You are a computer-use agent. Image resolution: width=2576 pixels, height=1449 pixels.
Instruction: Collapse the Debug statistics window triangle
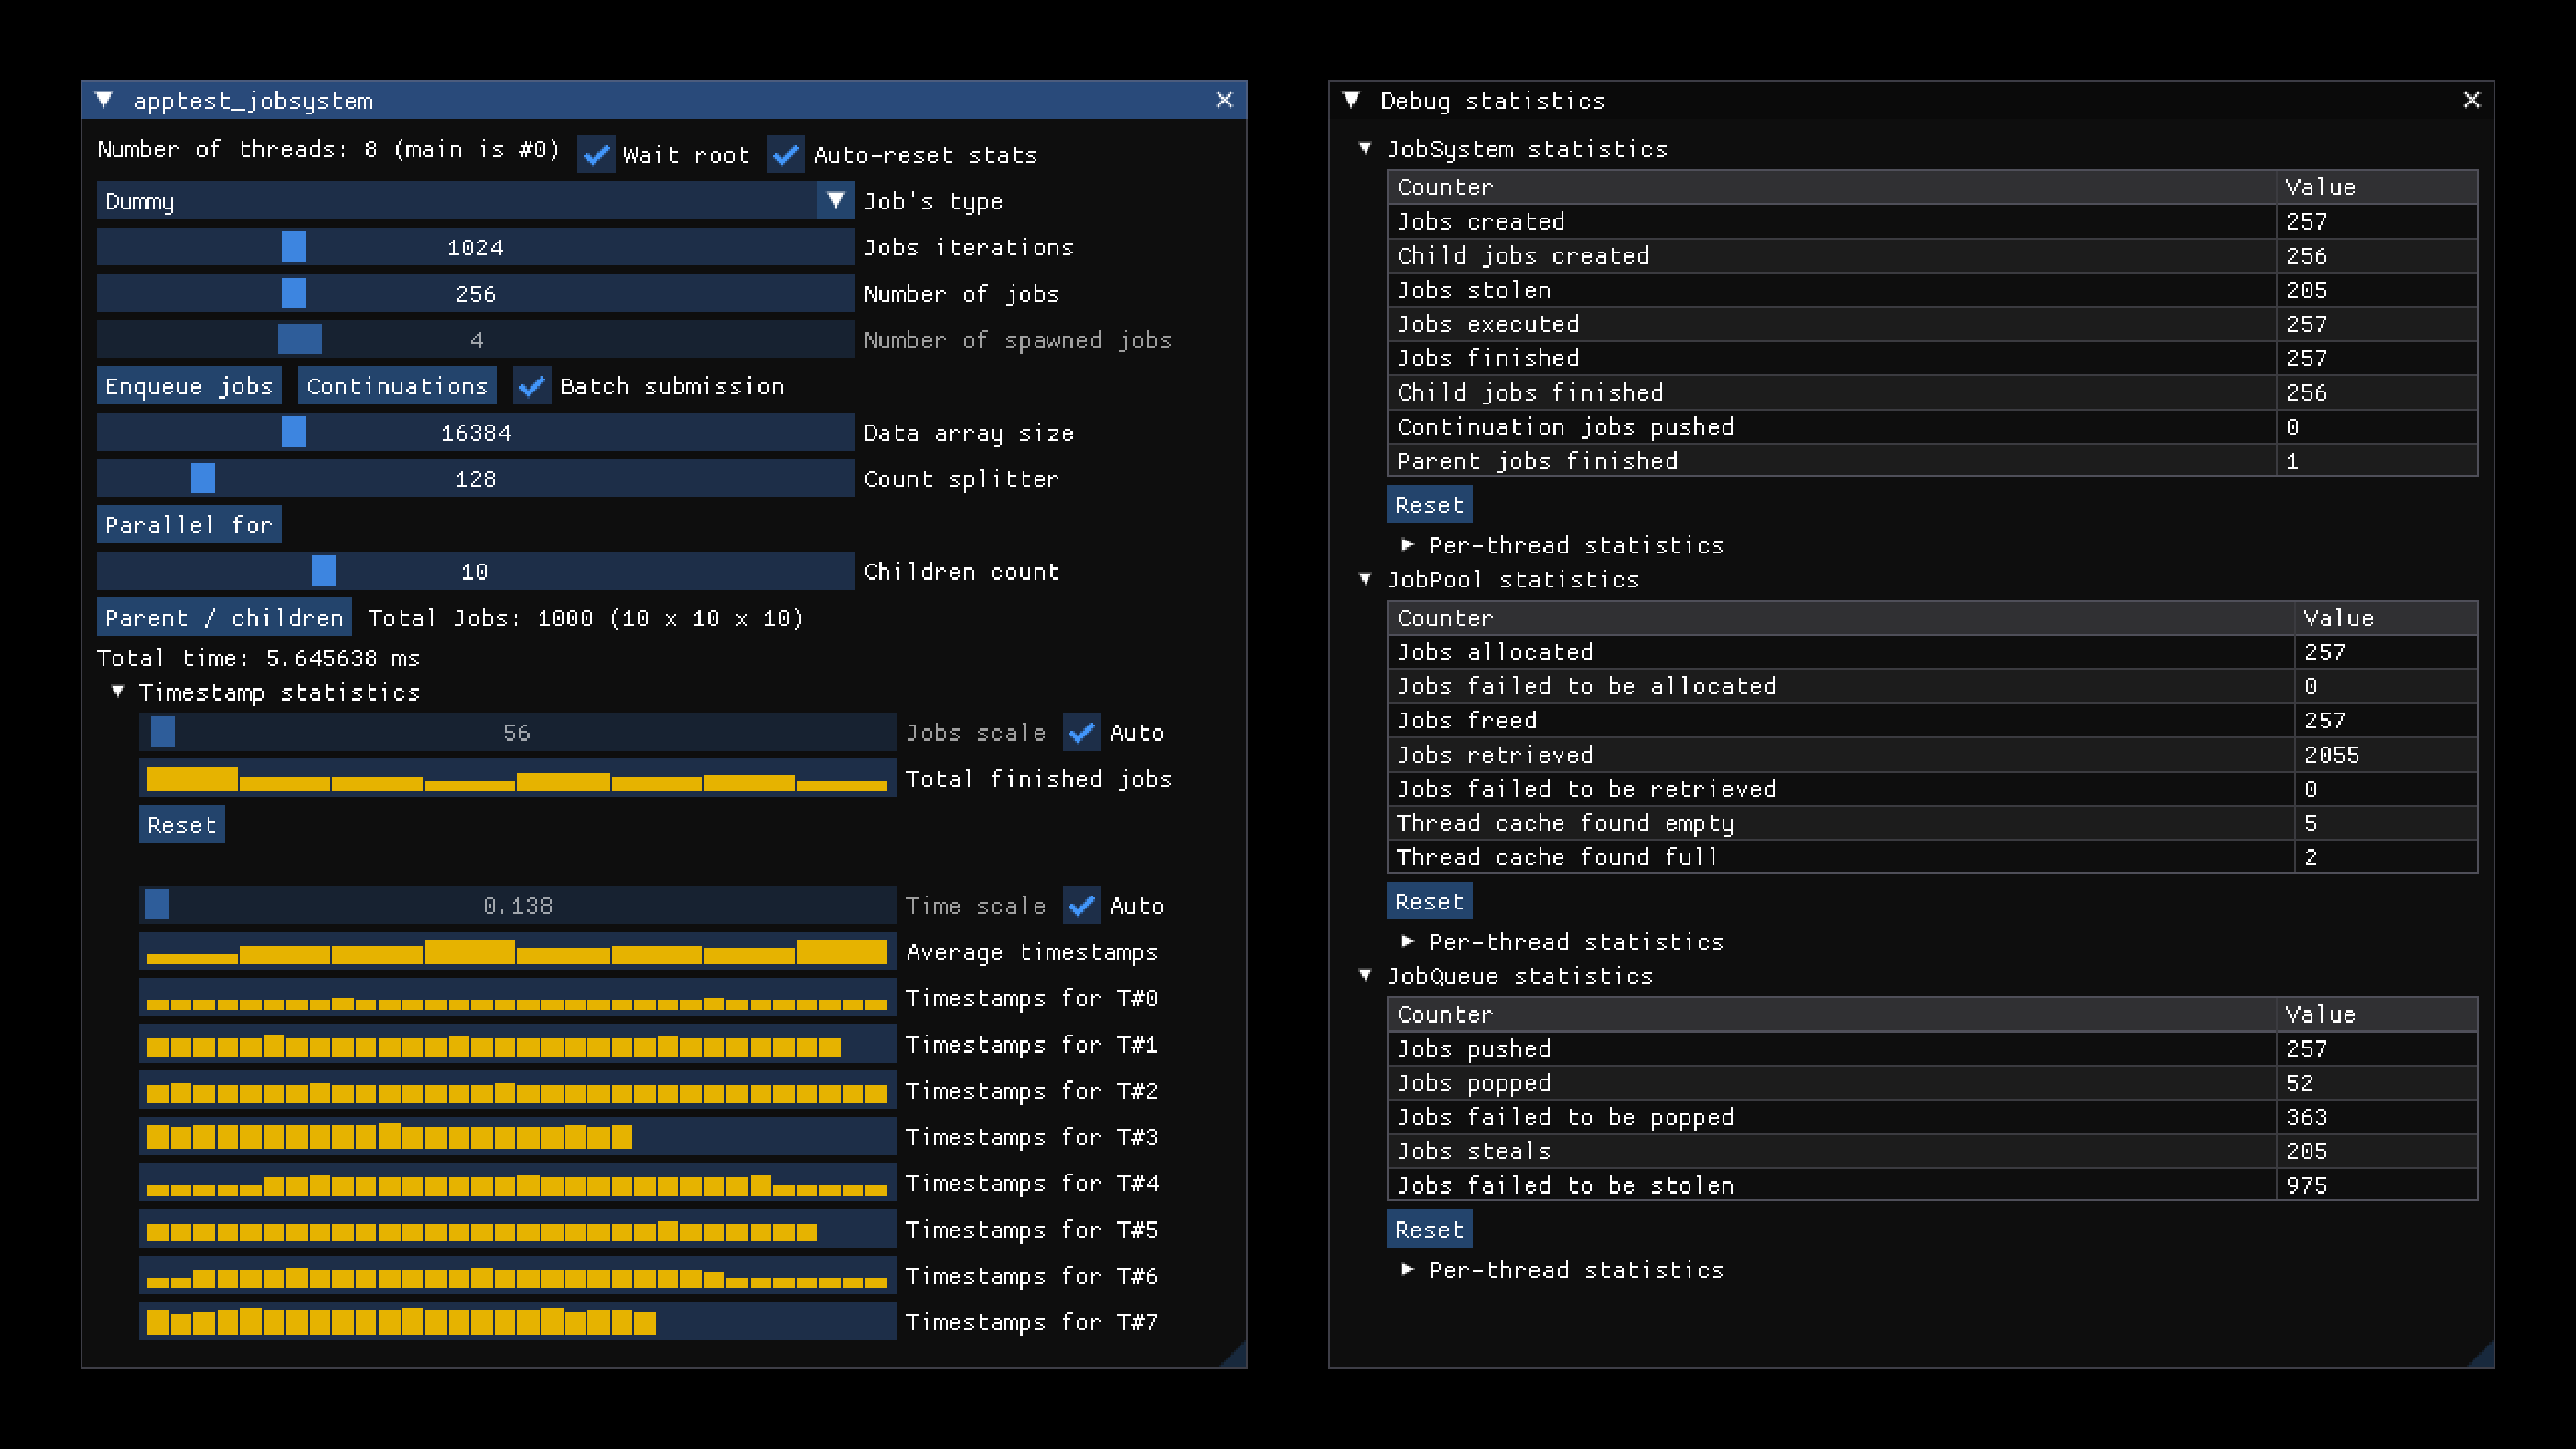pyautogui.click(x=1352, y=100)
